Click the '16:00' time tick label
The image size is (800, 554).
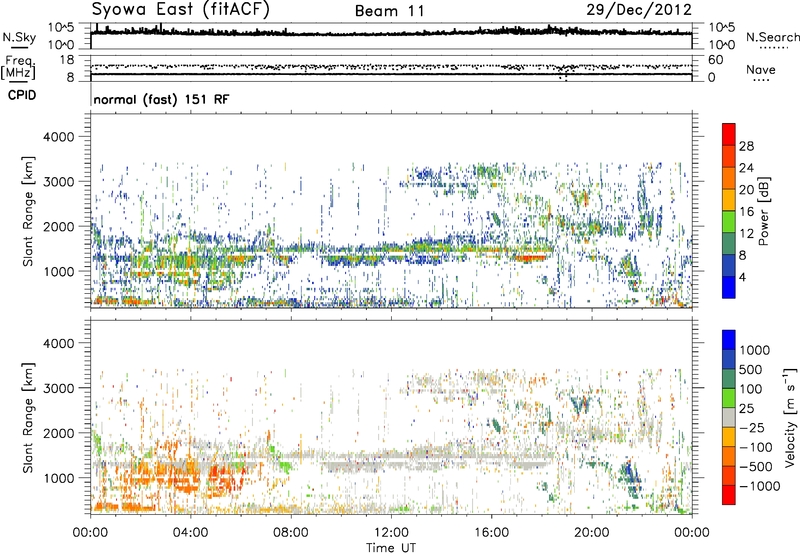pos(491,533)
